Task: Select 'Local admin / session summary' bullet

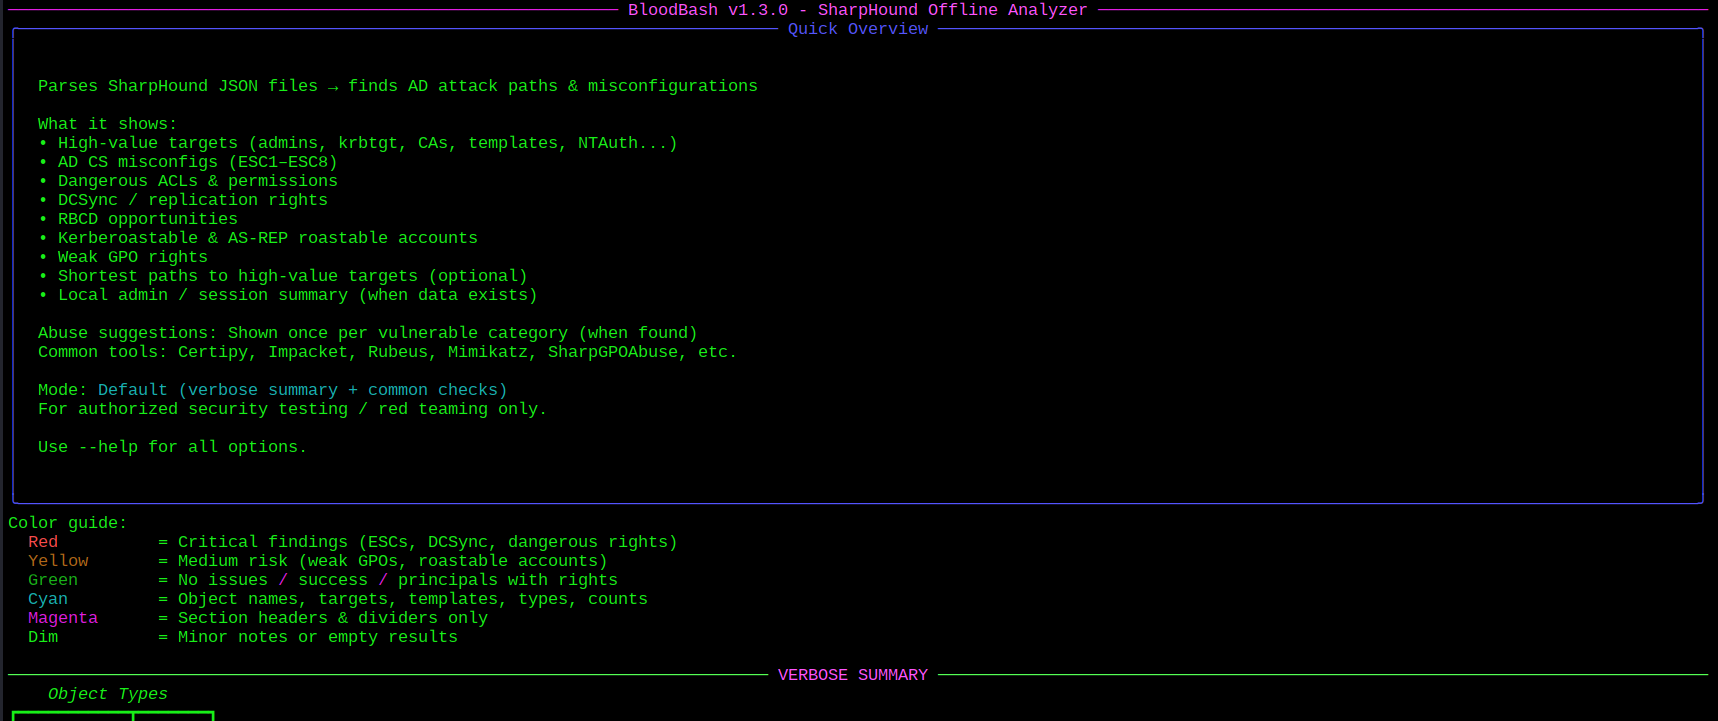Action: coord(288,295)
